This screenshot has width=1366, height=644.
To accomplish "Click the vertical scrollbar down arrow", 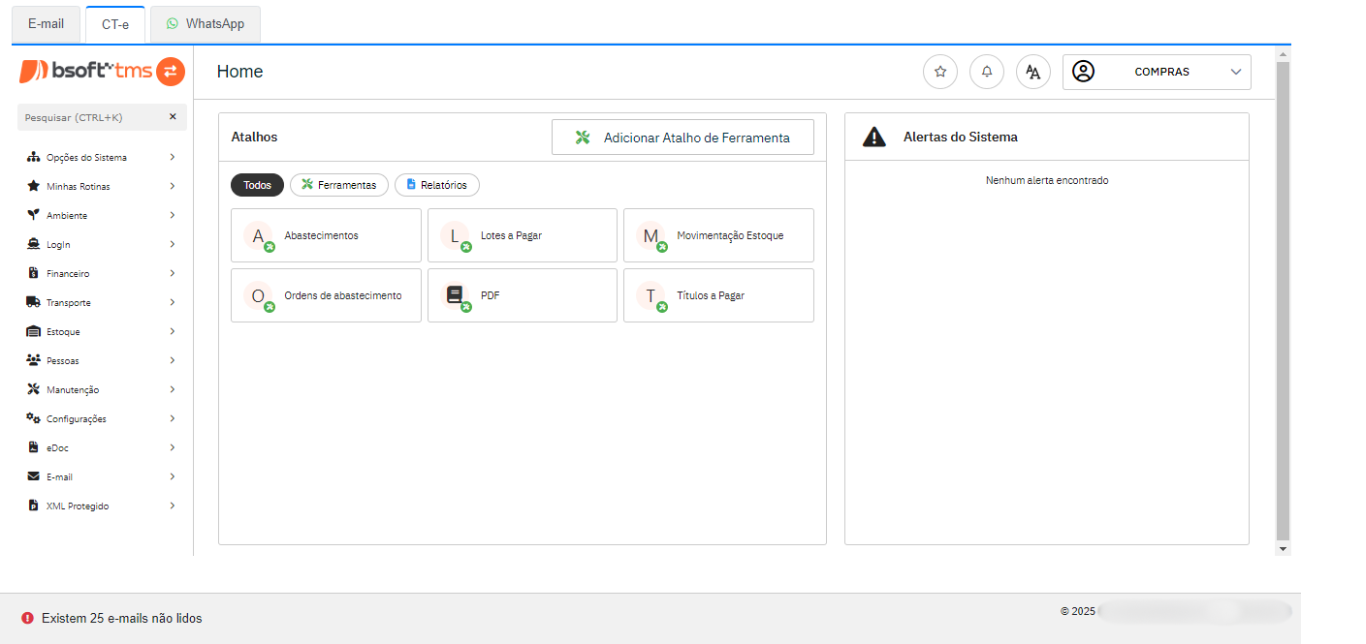I will (1283, 549).
